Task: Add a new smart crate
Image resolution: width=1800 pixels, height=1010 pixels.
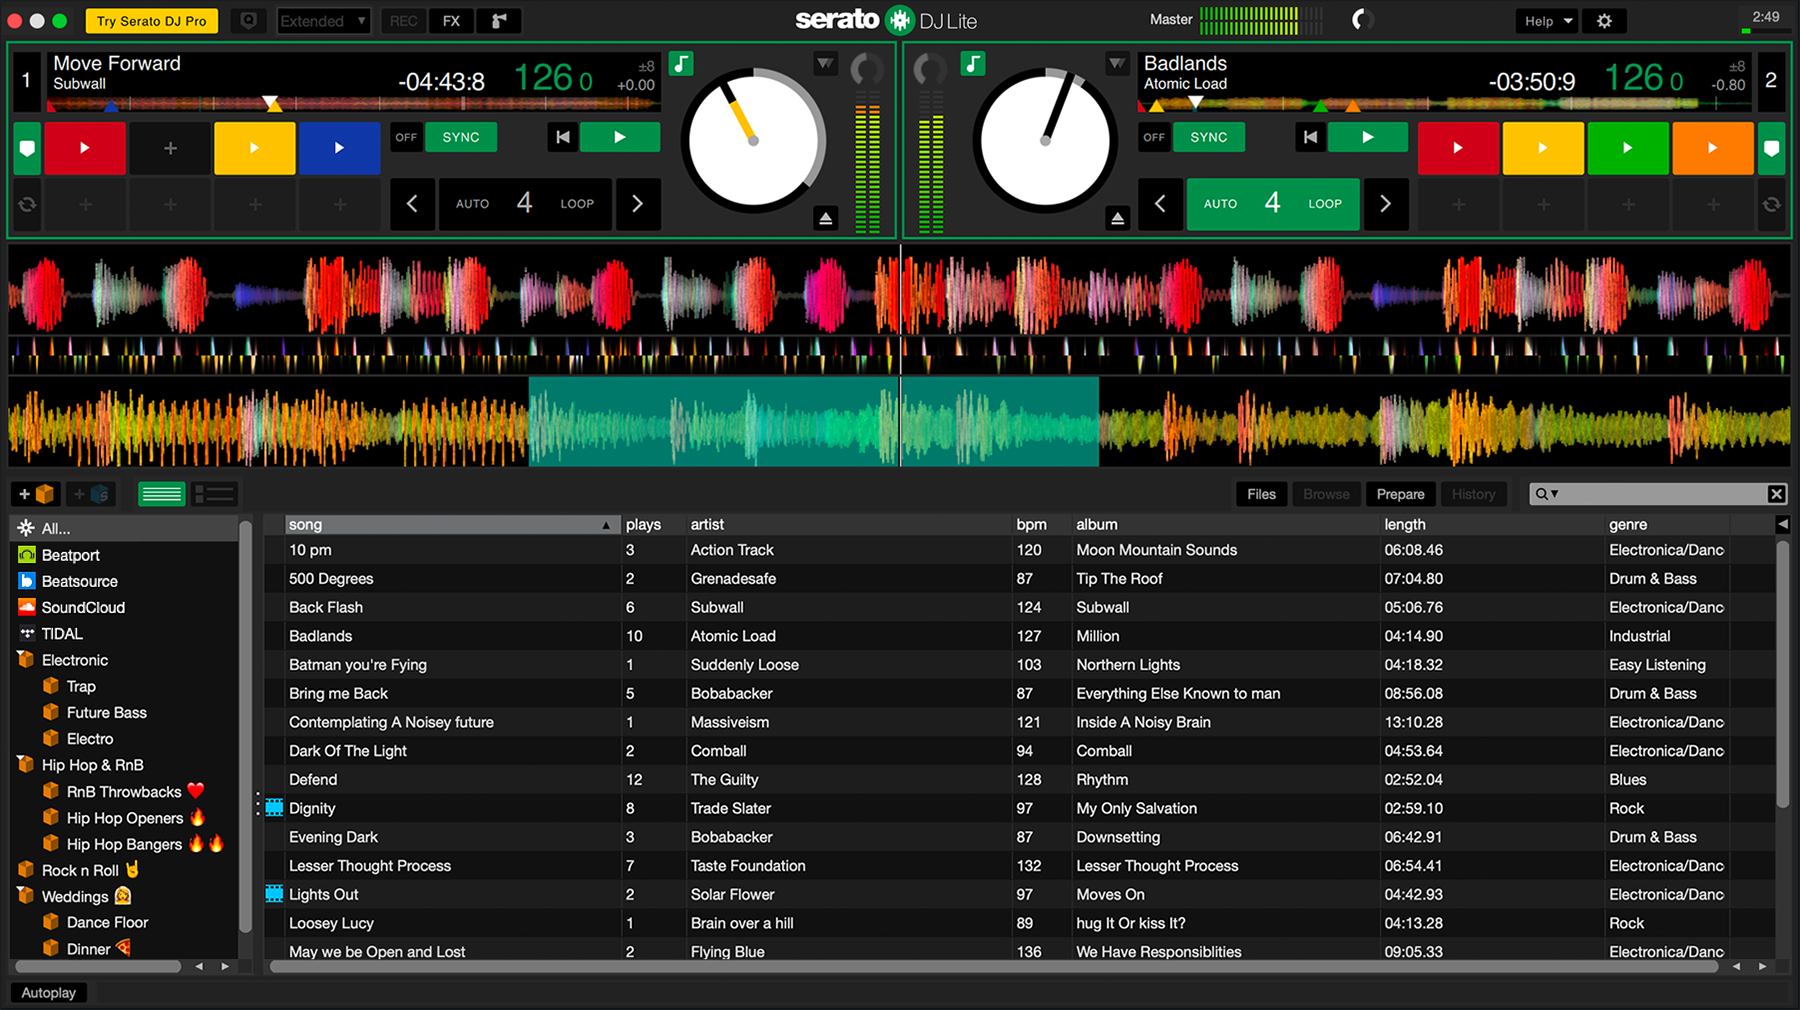Action: pyautogui.click(x=91, y=494)
